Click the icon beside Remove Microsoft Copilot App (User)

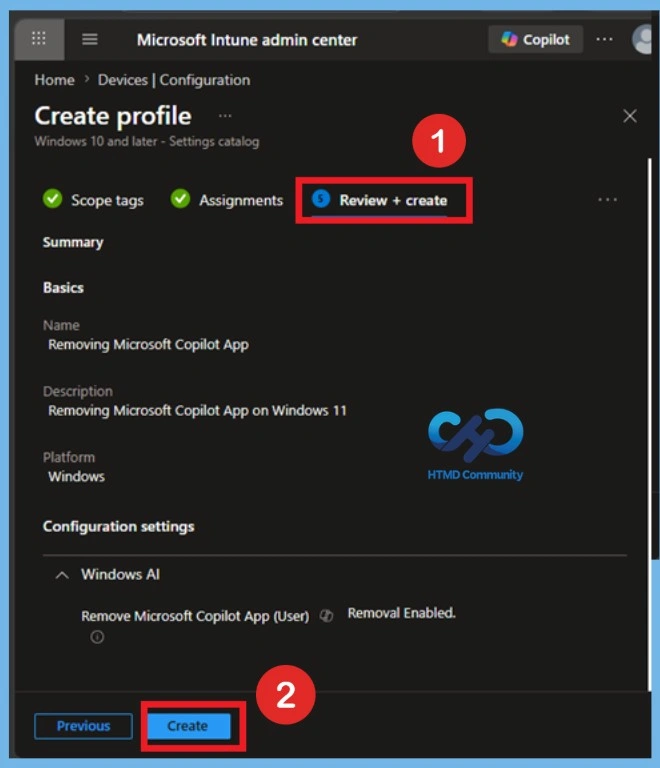pos(326,616)
